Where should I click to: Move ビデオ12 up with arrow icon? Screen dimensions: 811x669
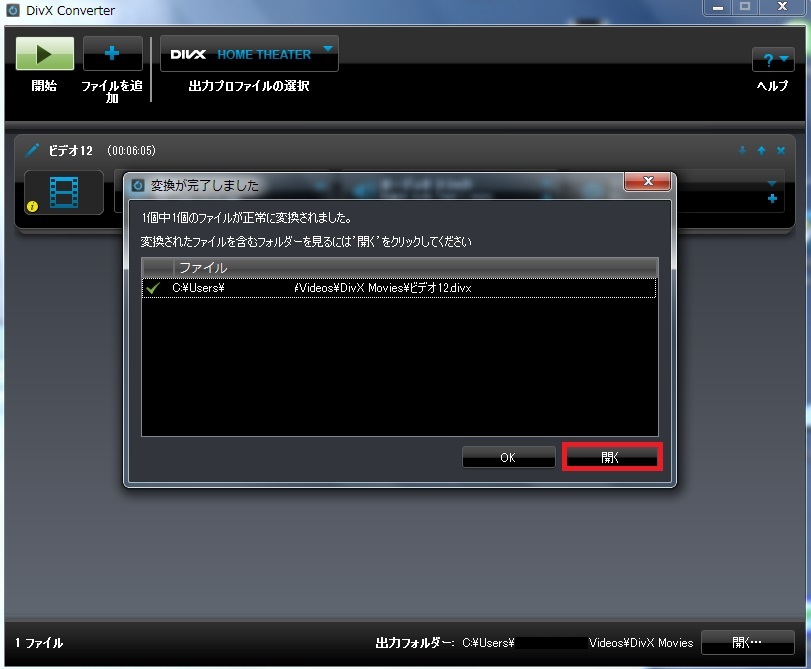pos(761,150)
